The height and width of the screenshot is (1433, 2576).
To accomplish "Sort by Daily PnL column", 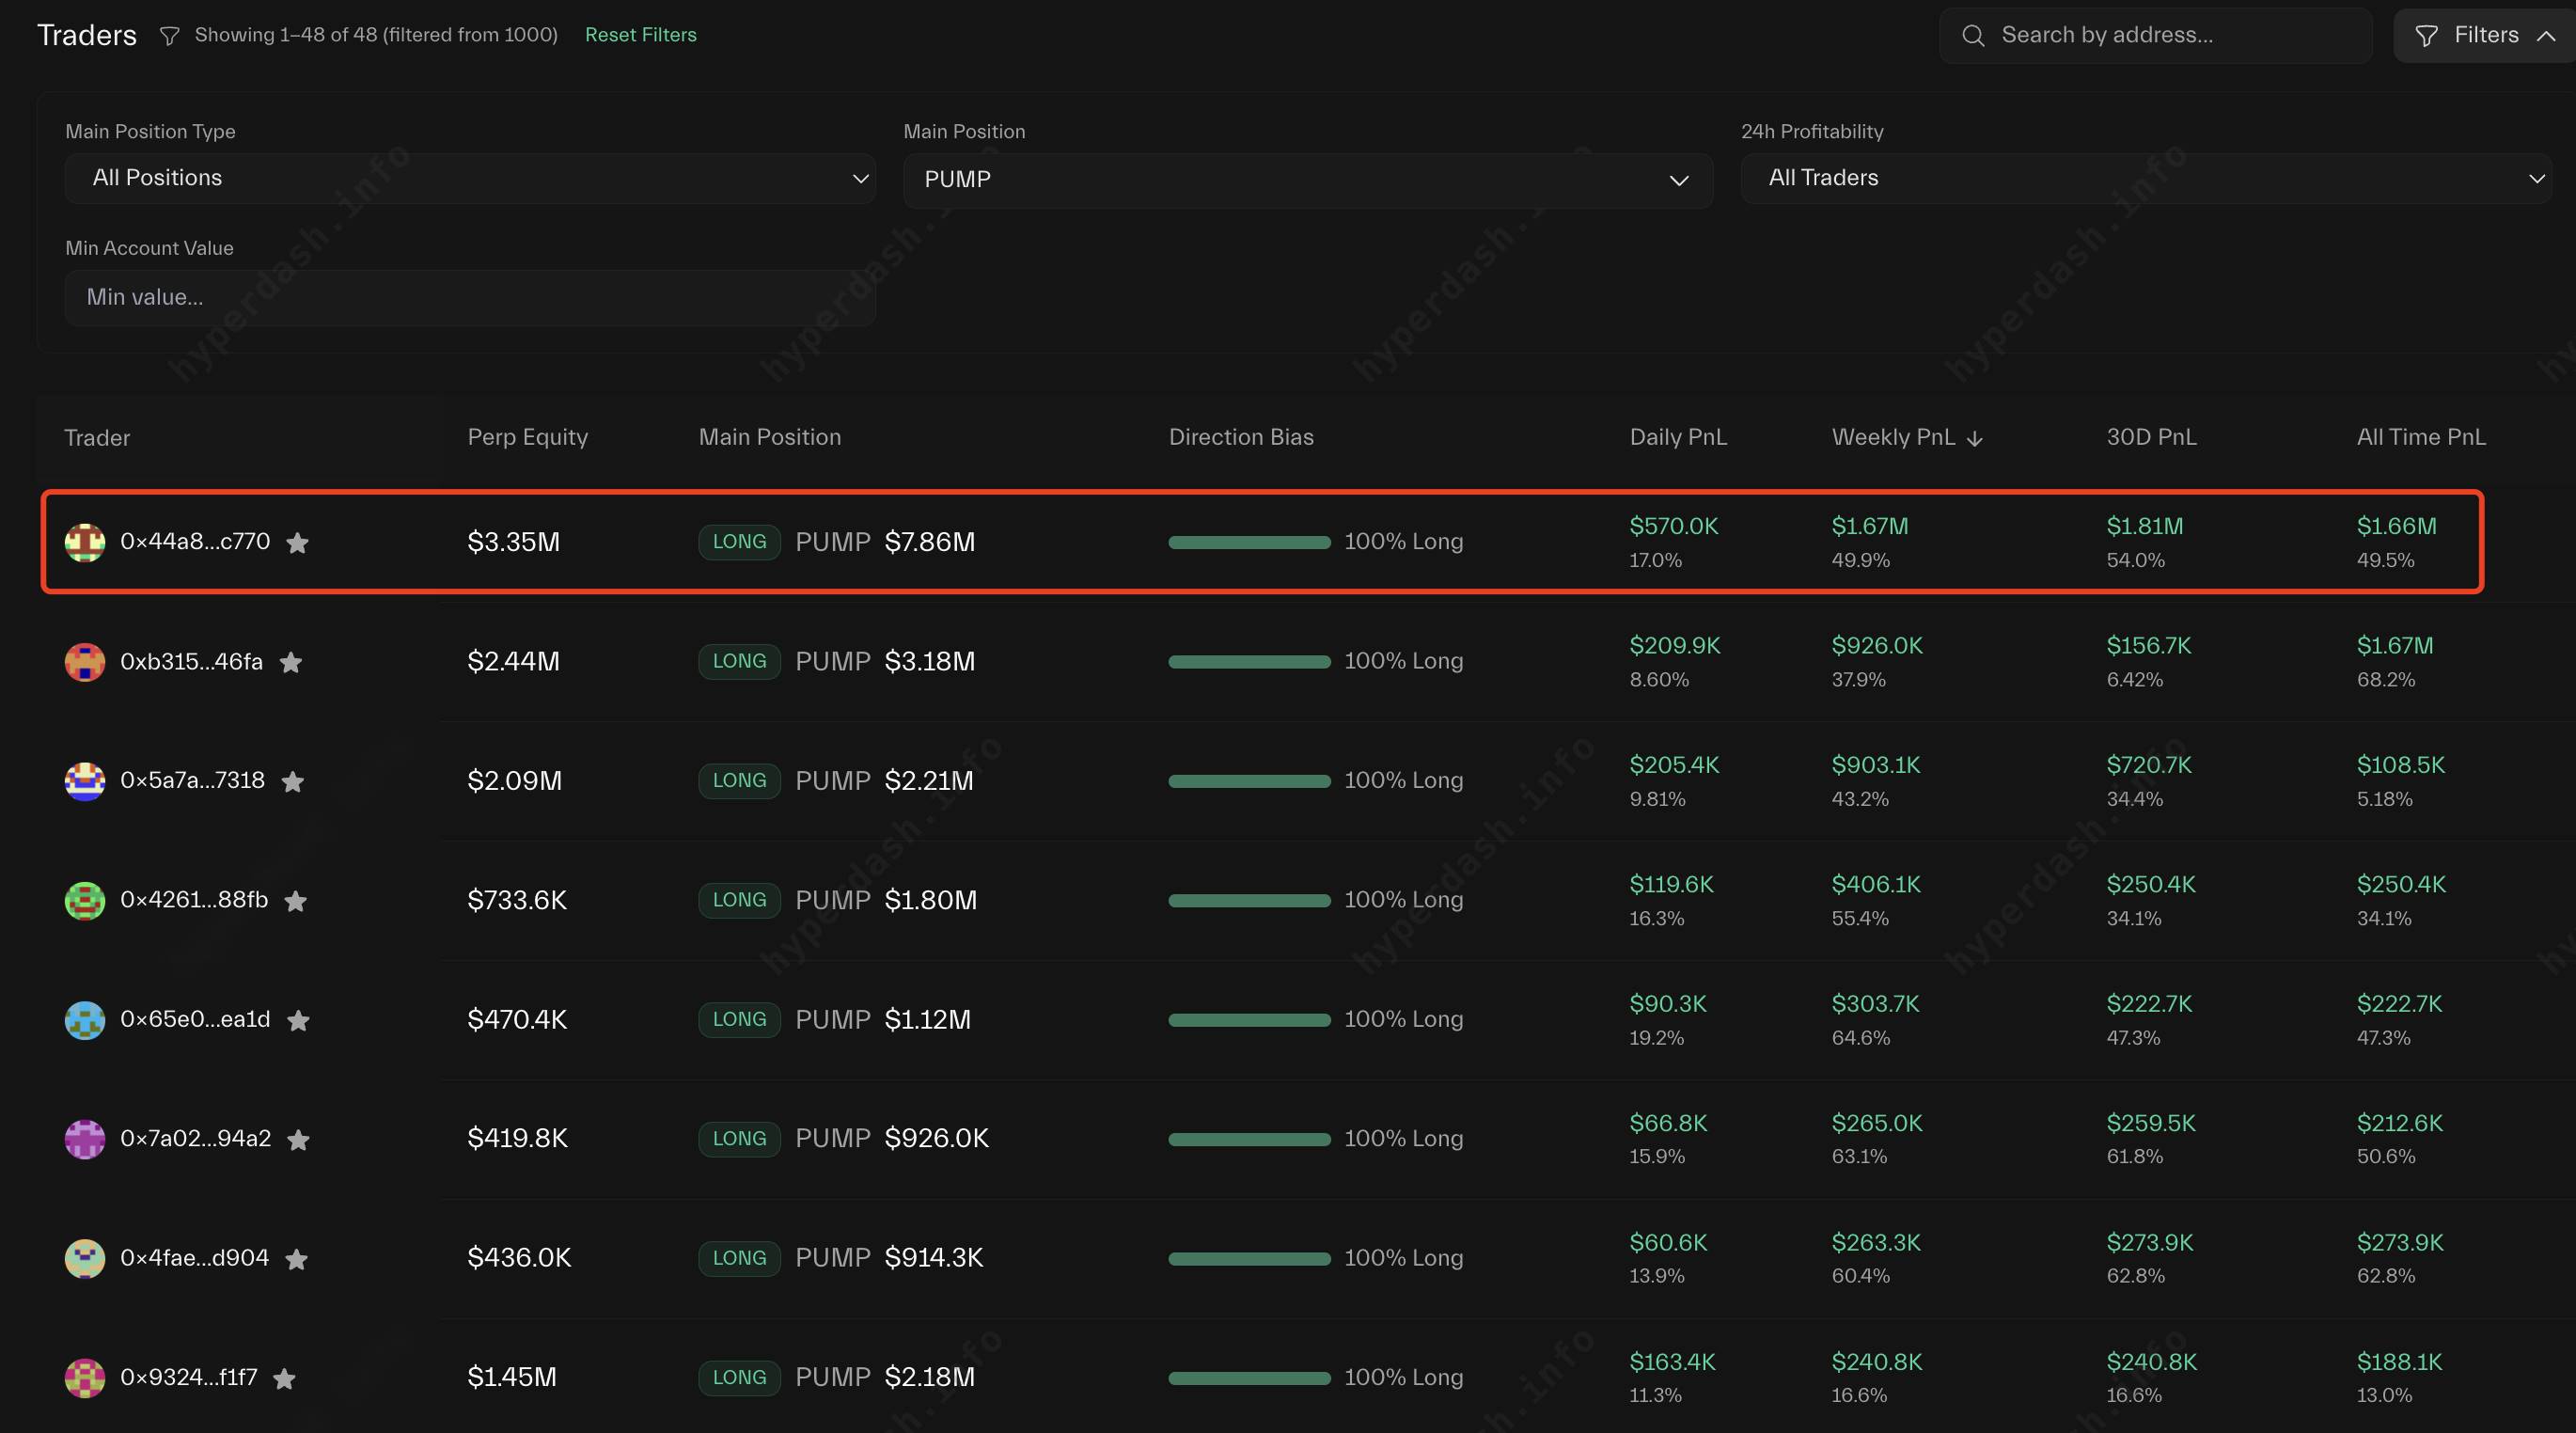I will [1678, 437].
